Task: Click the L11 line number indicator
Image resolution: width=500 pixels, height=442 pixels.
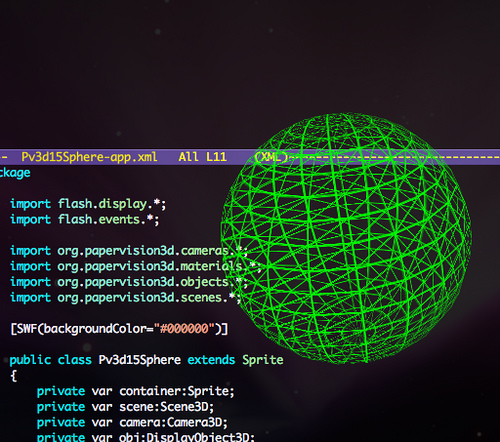Action: (x=216, y=157)
